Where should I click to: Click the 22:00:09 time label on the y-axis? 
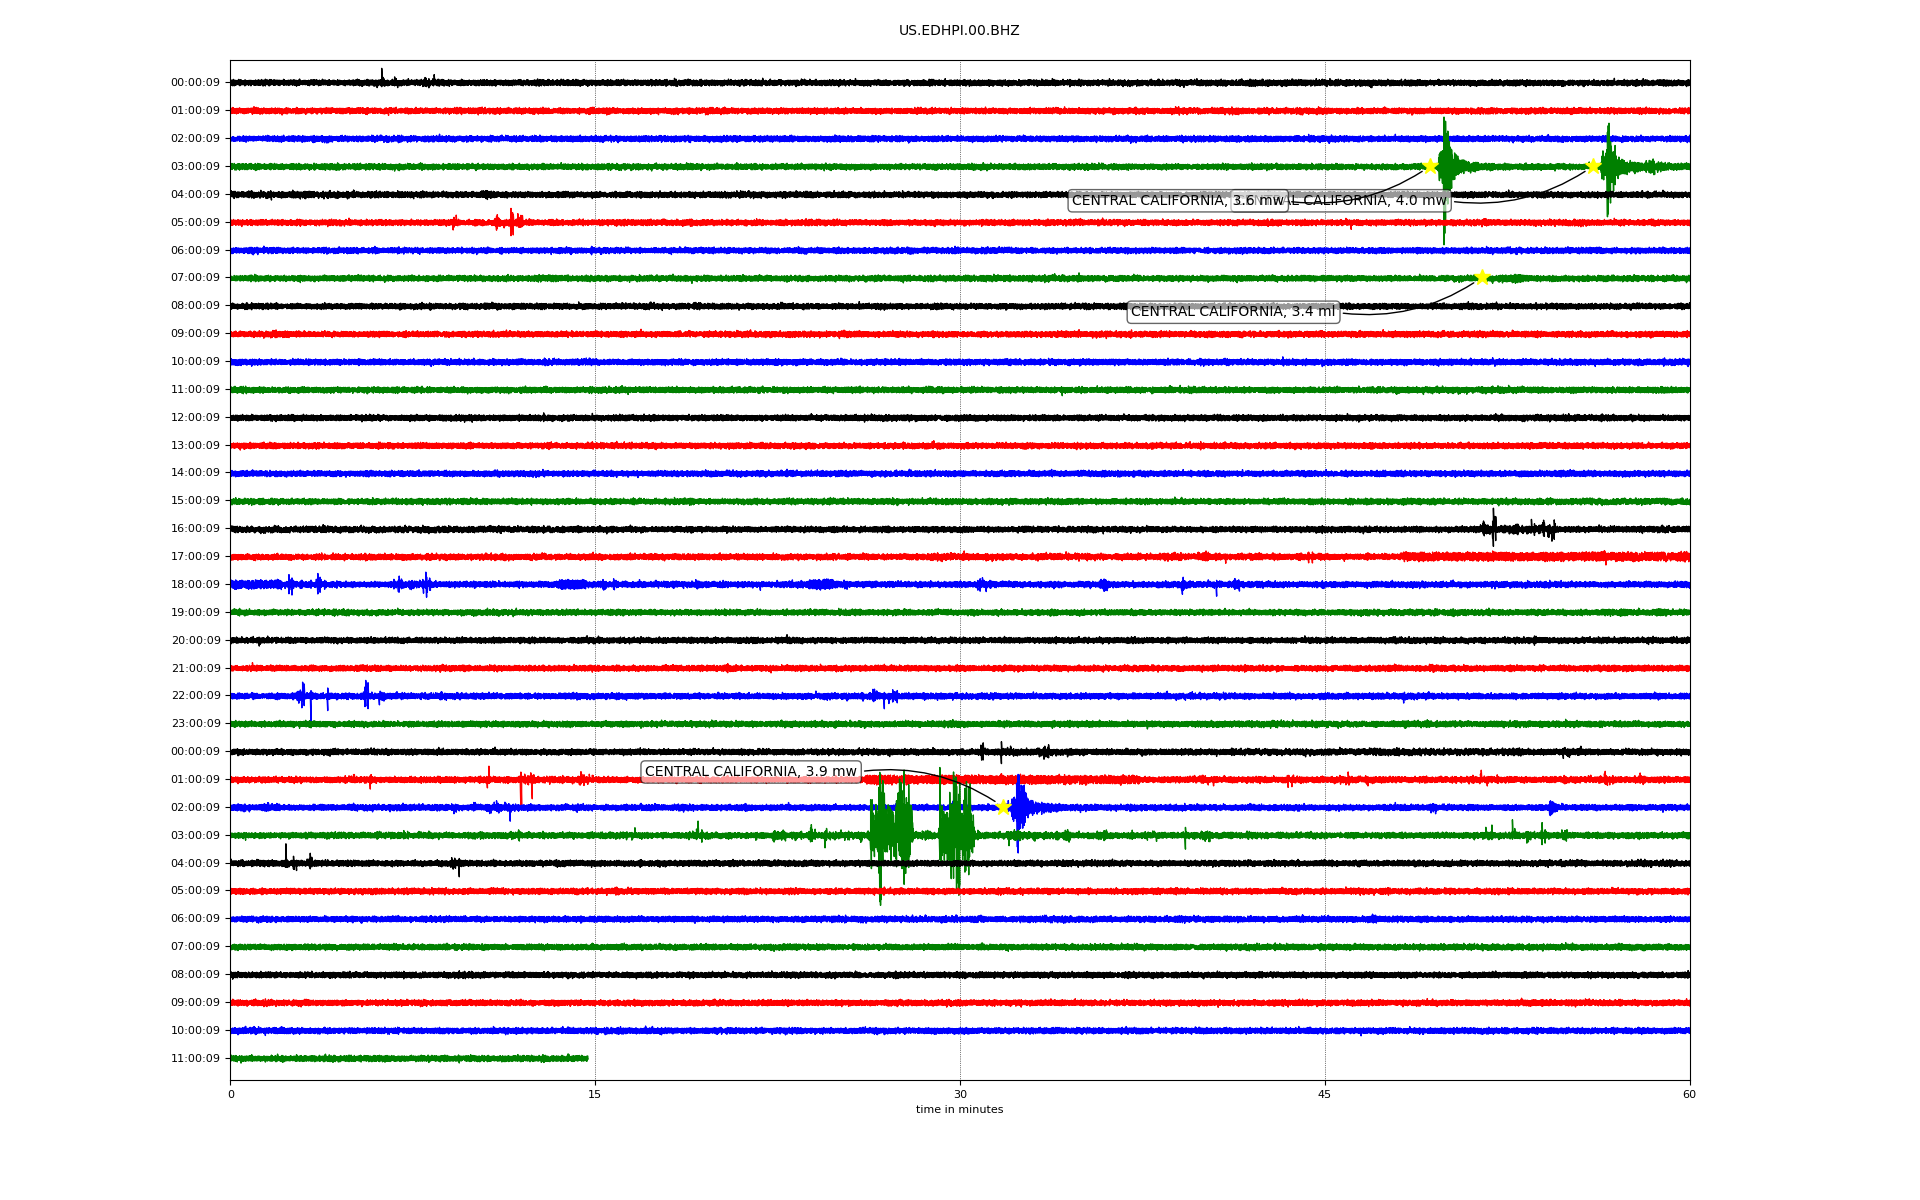(x=195, y=695)
